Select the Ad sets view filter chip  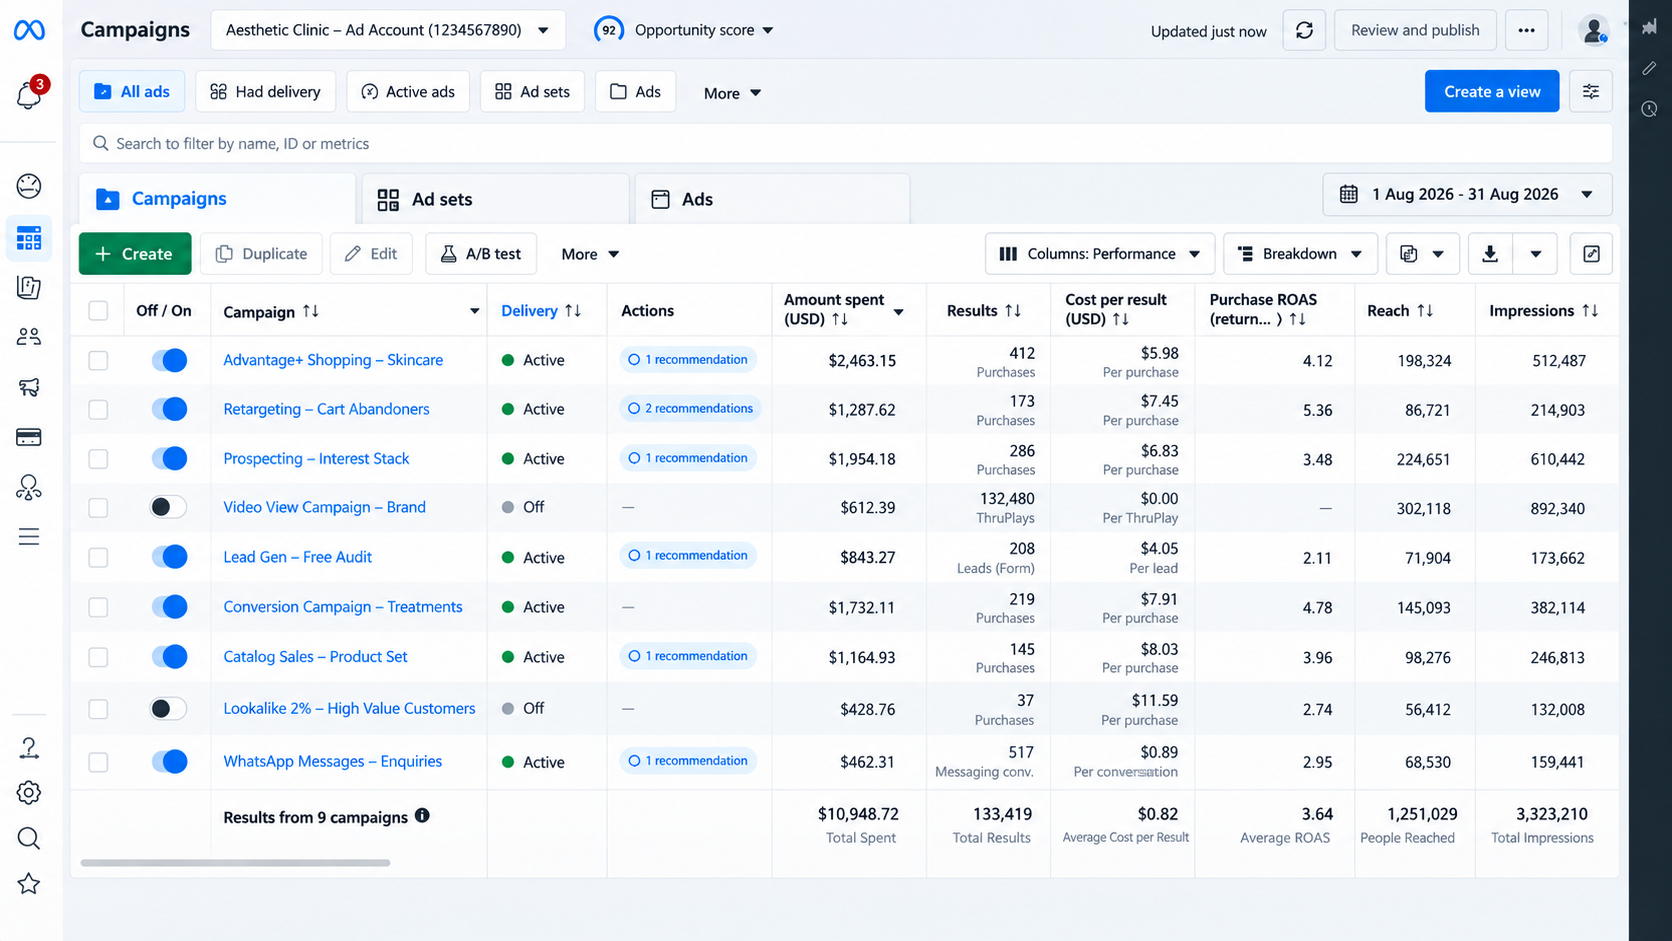click(x=532, y=91)
